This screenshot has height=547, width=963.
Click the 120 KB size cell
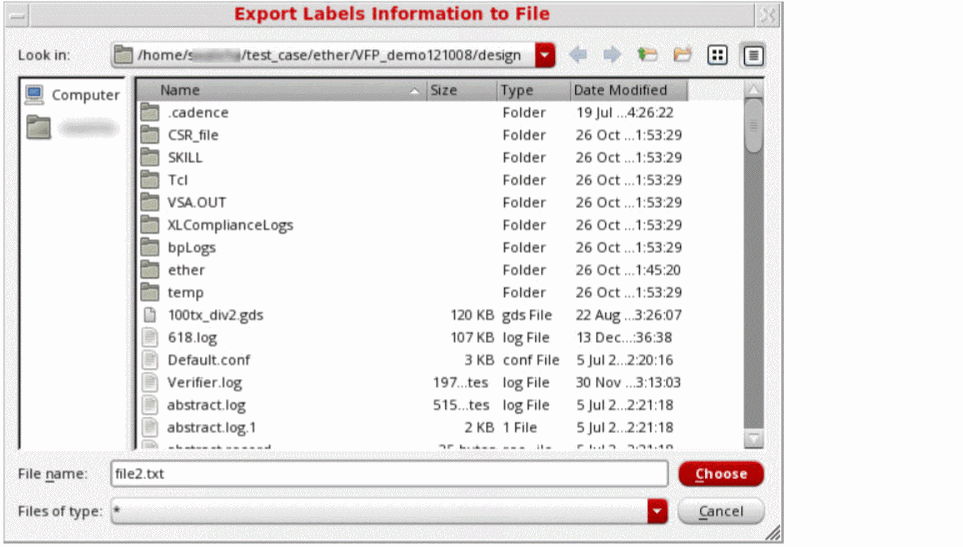tap(472, 316)
